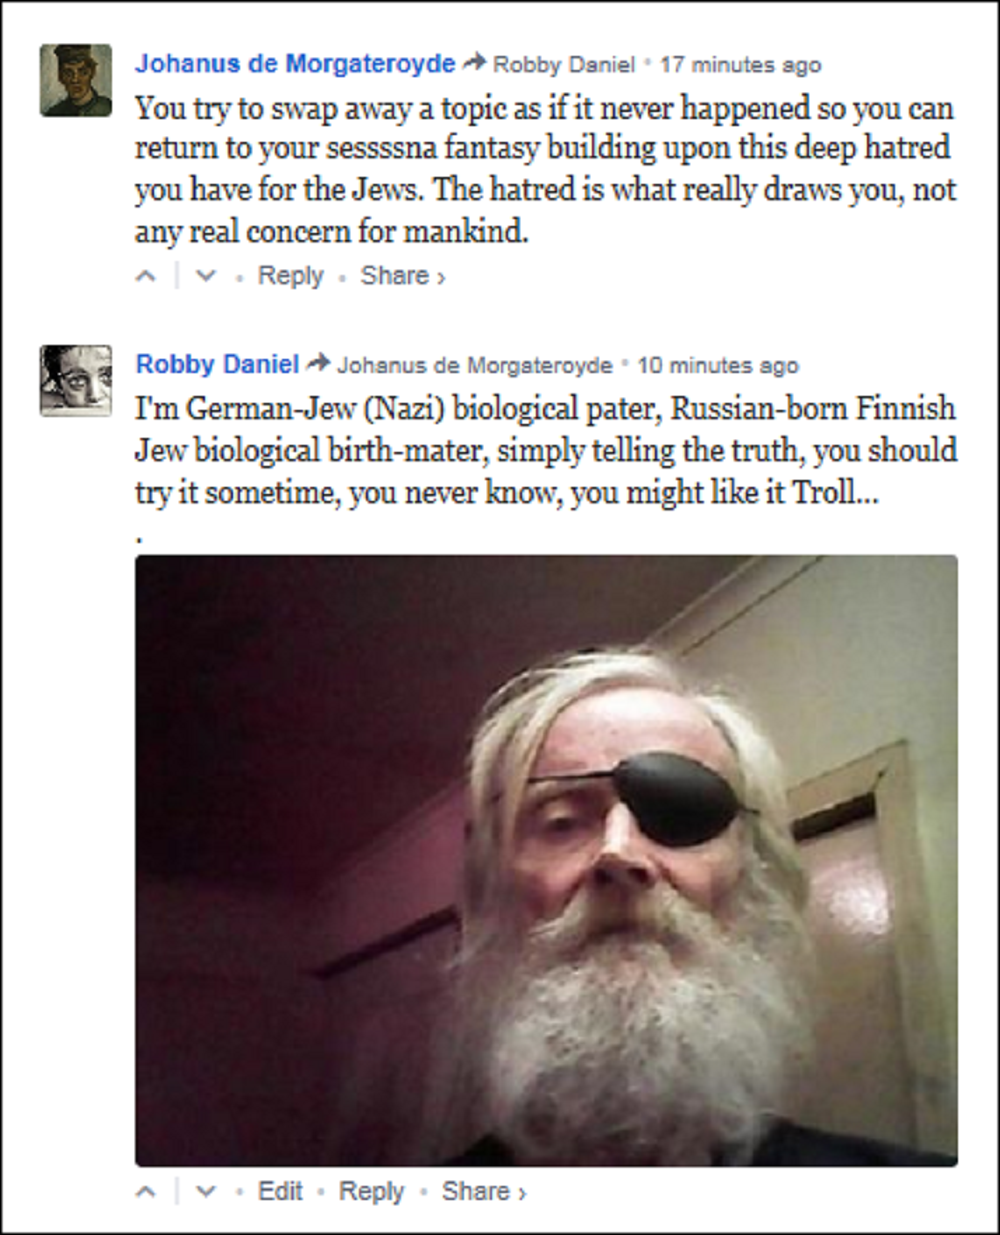Screen dimensions: 1000x1235
Task: Downvote Robby Daniel's comment
Action: (x=206, y=1192)
